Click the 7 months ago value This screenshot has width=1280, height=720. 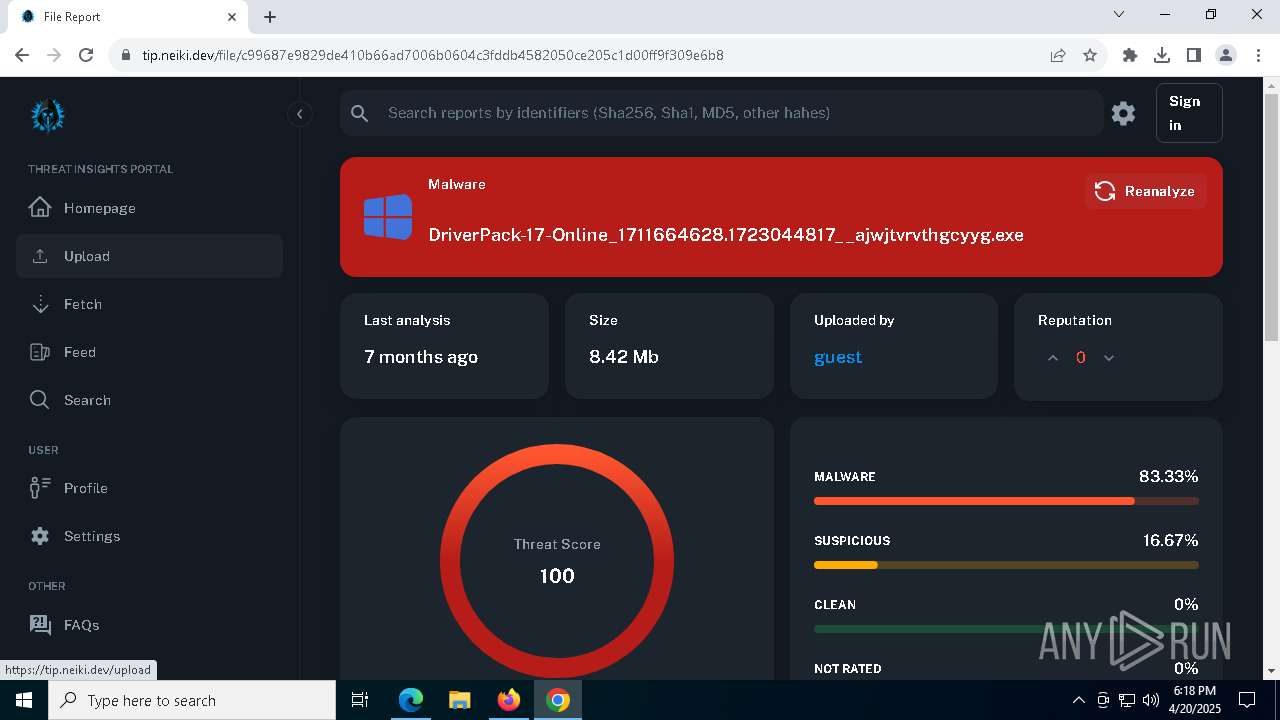coord(421,357)
